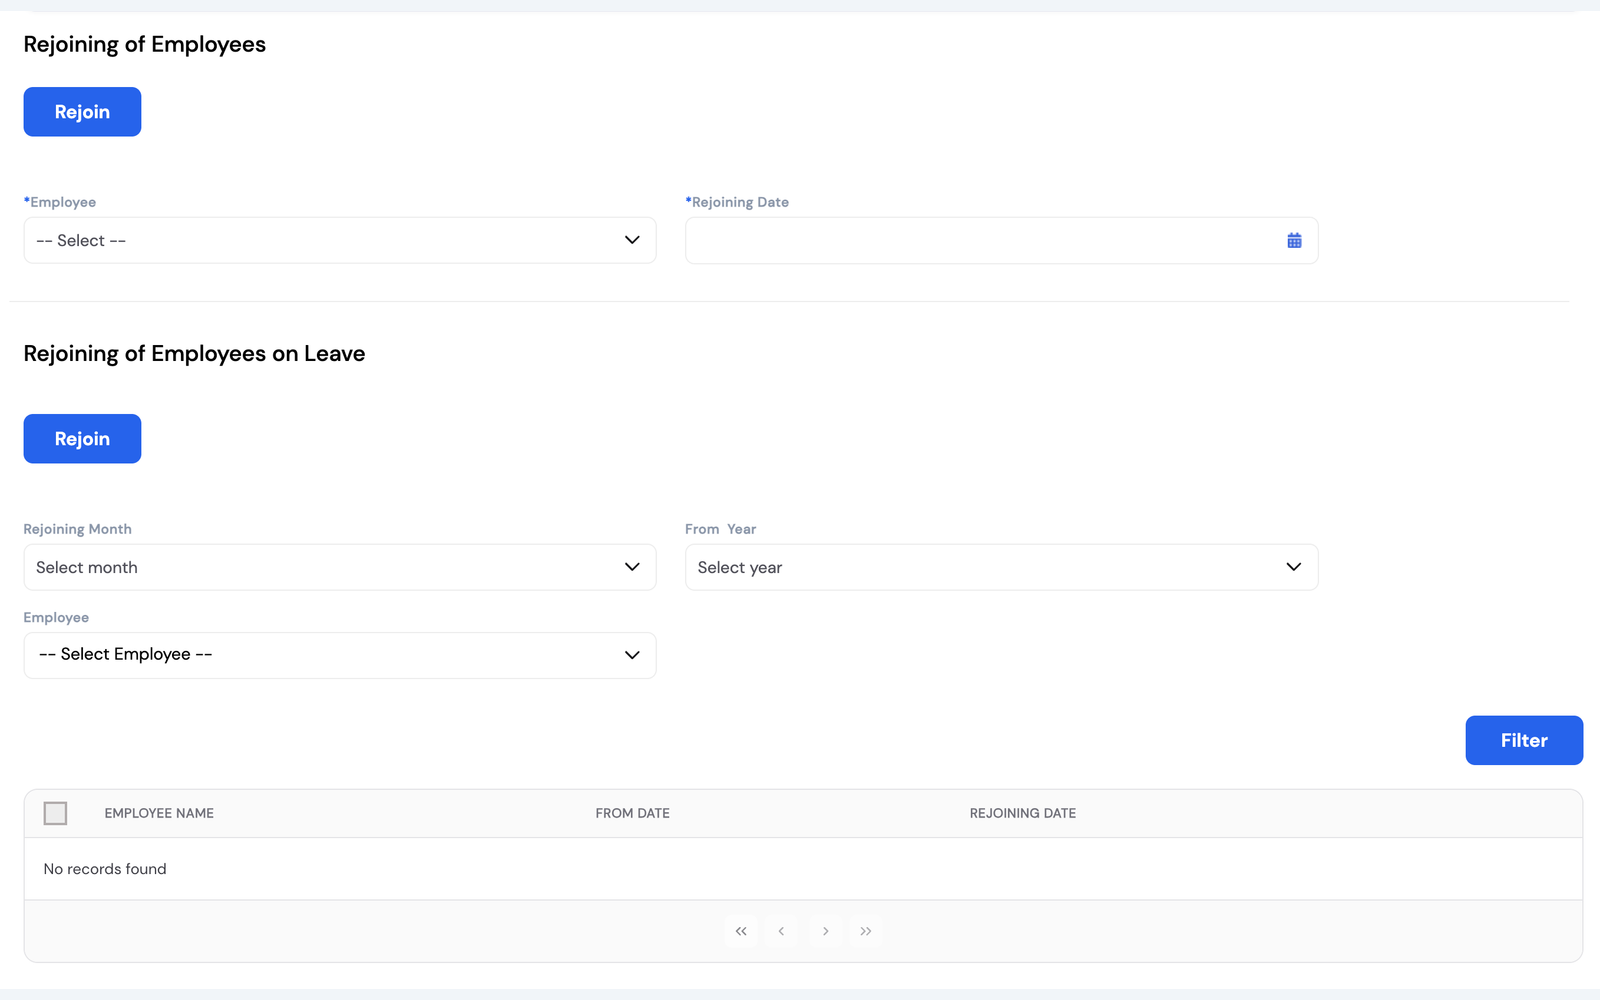Click Rejoin under Rejoining of Employees
The height and width of the screenshot is (1000, 1600).
tap(82, 112)
